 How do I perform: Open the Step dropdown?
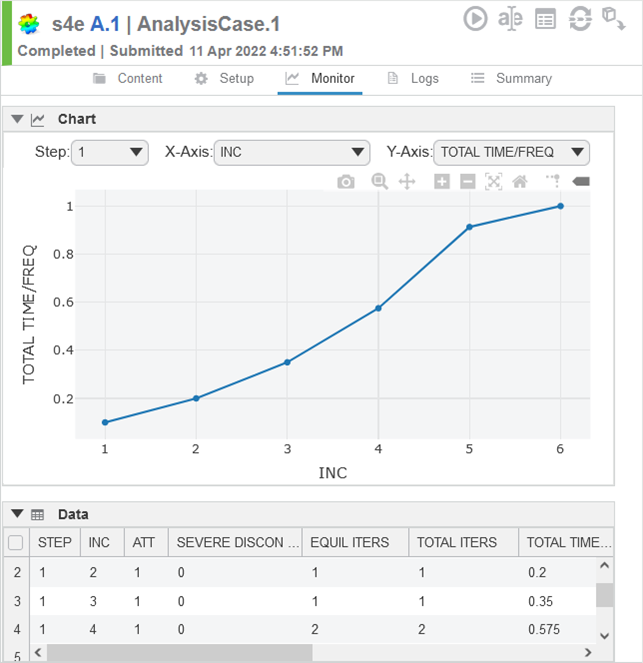(x=110, y=152)
